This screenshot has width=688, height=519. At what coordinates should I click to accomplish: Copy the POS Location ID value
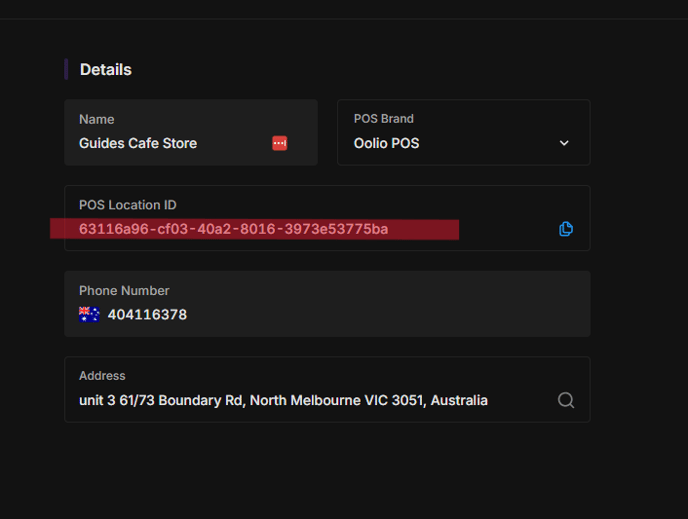tap(566, 229)
